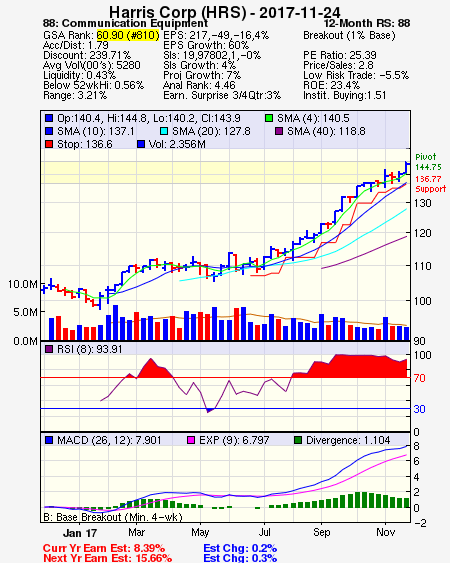The height and width of the screenshot is (563, 450).
Task: Click the EXP (9): 6.797 text
Action: (234, 440)
